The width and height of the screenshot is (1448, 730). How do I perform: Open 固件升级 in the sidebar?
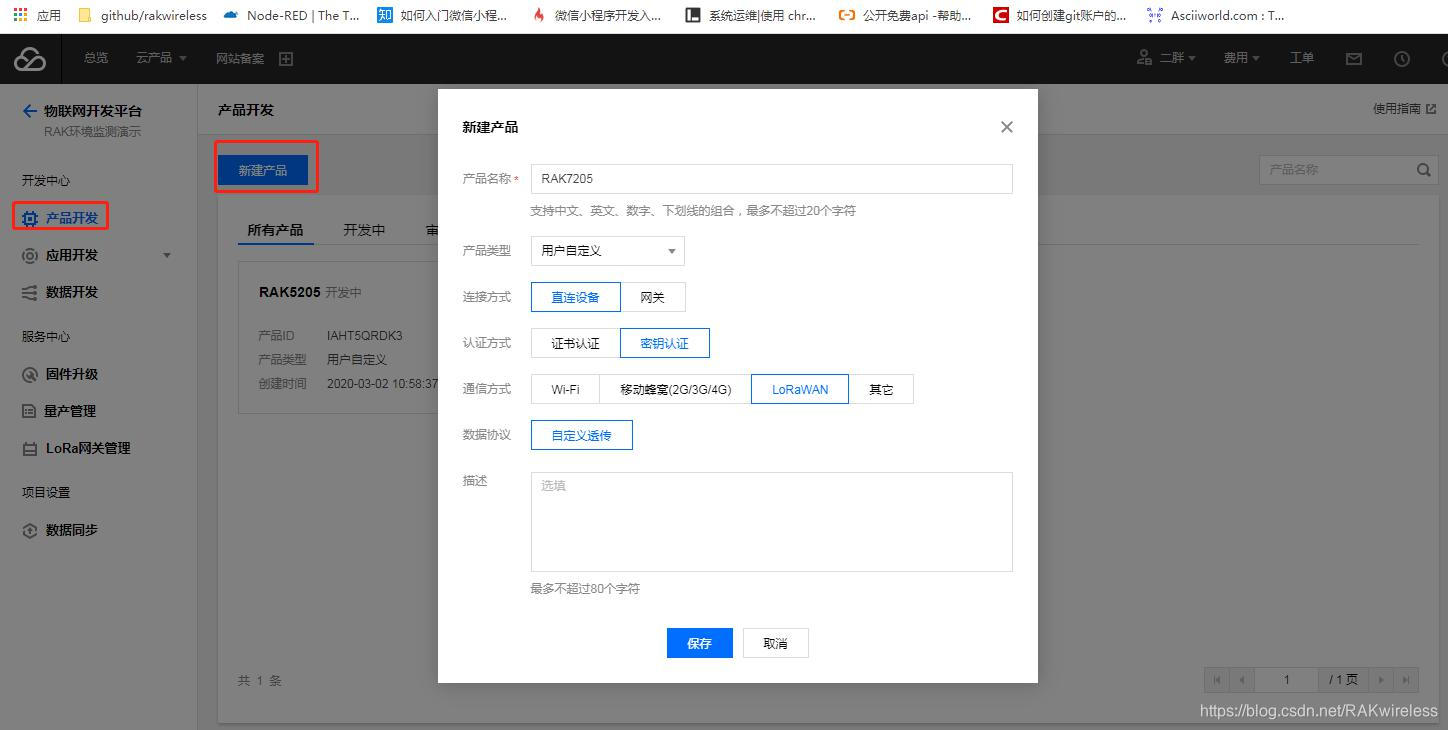point(72,374)
